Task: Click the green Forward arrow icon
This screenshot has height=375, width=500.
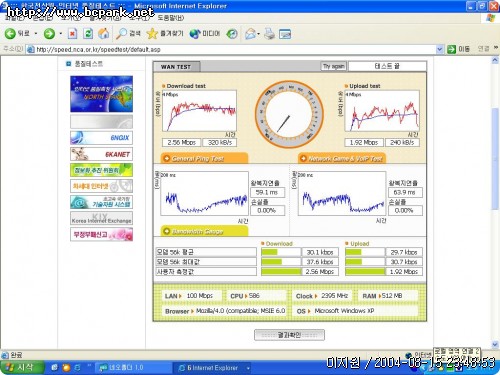Action: click(x=49, y=34)
